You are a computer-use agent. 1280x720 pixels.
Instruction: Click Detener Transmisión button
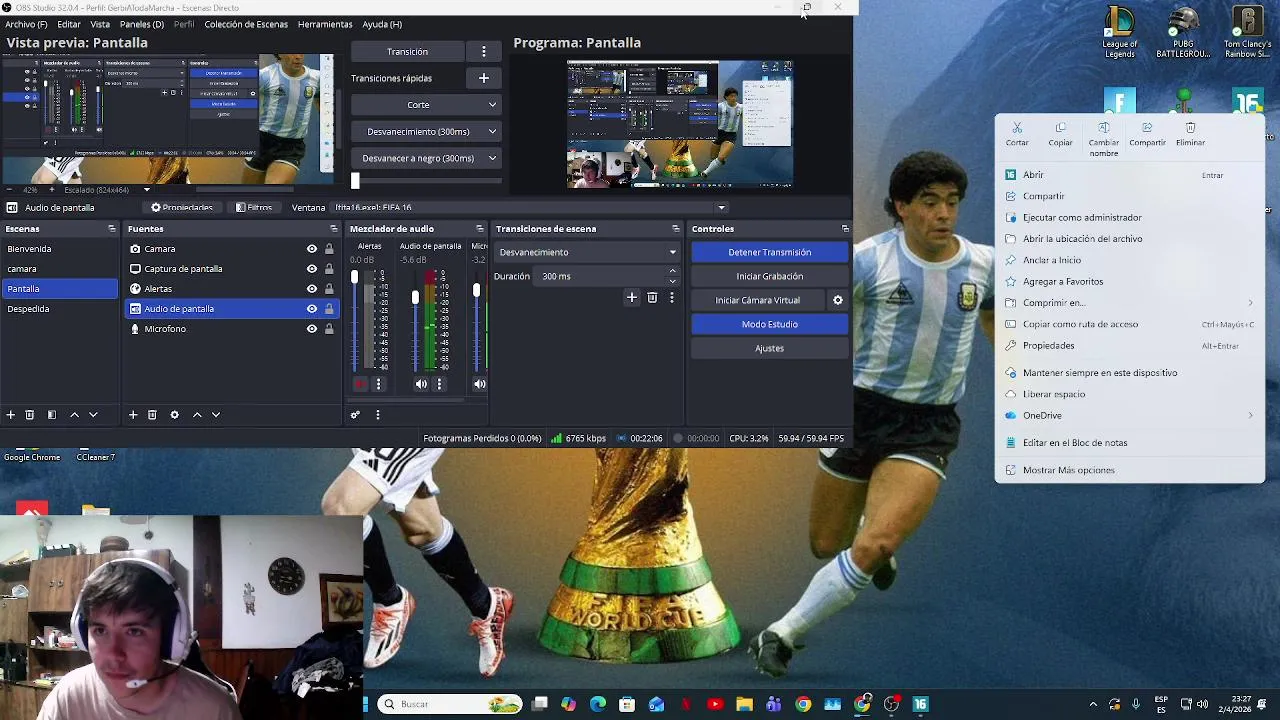click(x=770, y=252)
